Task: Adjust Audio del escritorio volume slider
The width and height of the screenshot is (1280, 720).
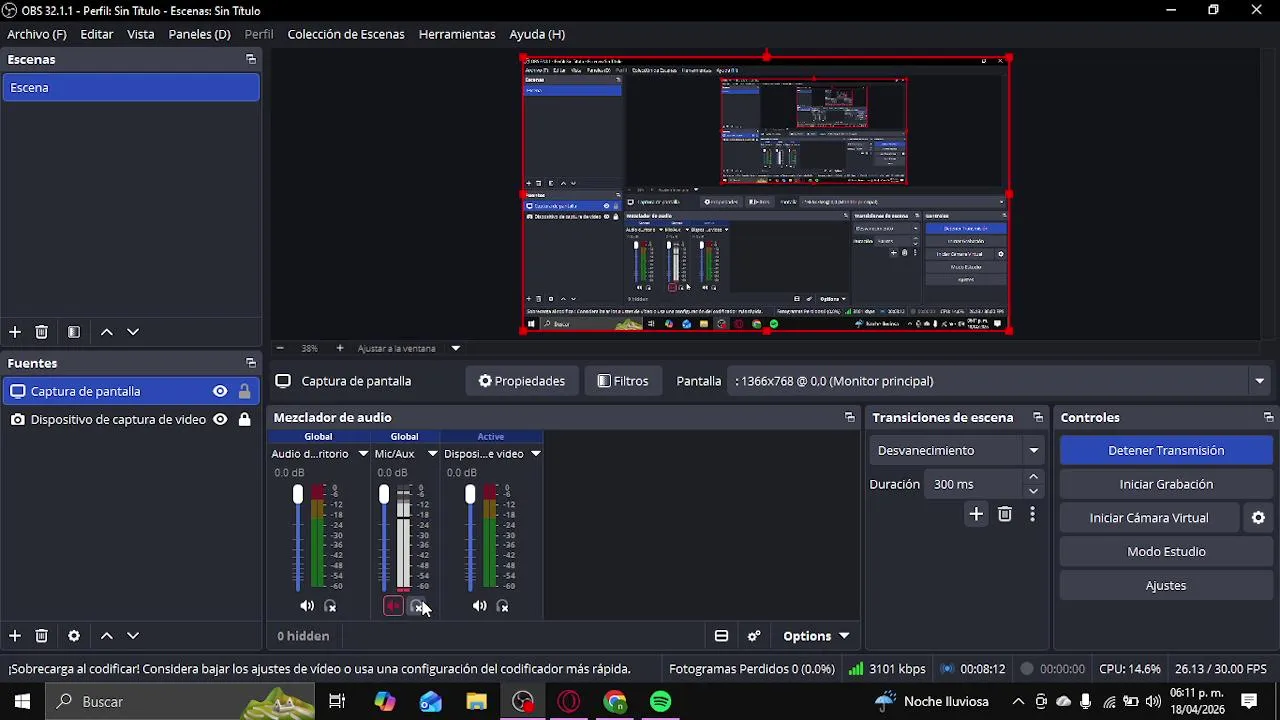Action: pyautogui.click(x=297, y=495)
